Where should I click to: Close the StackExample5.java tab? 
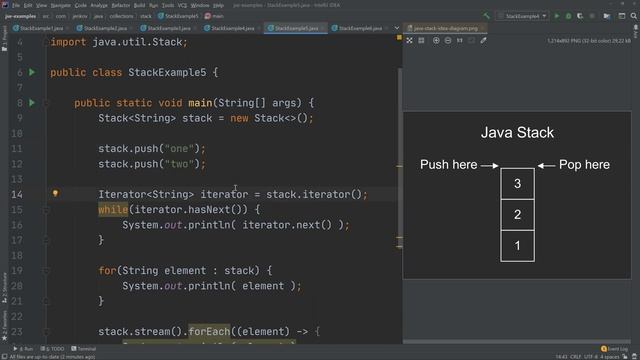point(323,28)
